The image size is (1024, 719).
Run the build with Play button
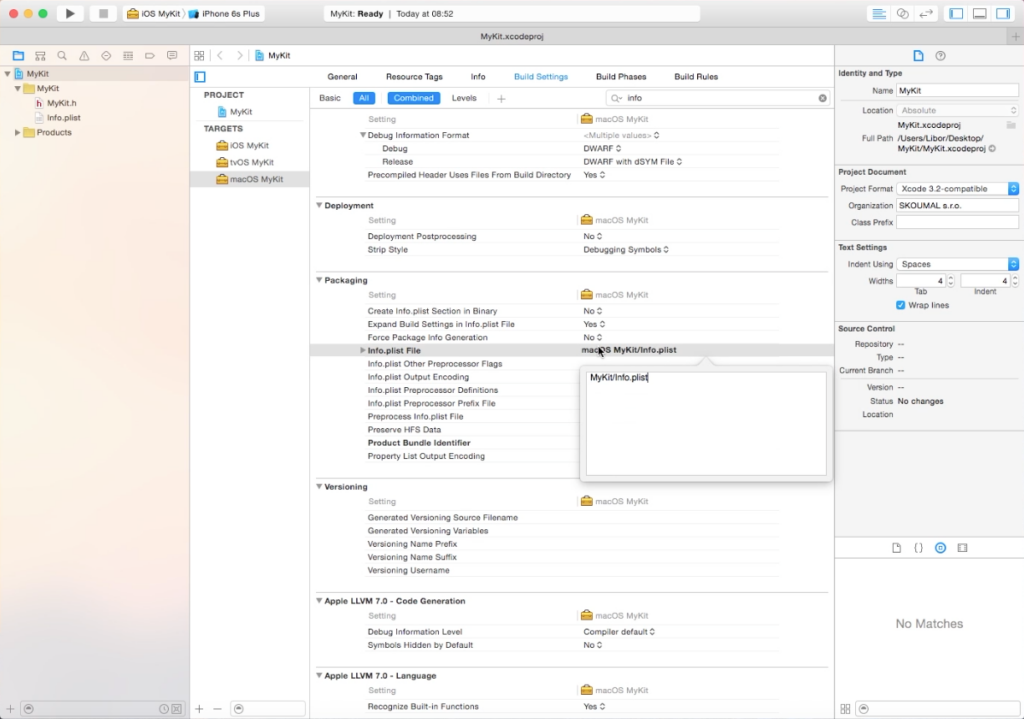coord(70,13)
